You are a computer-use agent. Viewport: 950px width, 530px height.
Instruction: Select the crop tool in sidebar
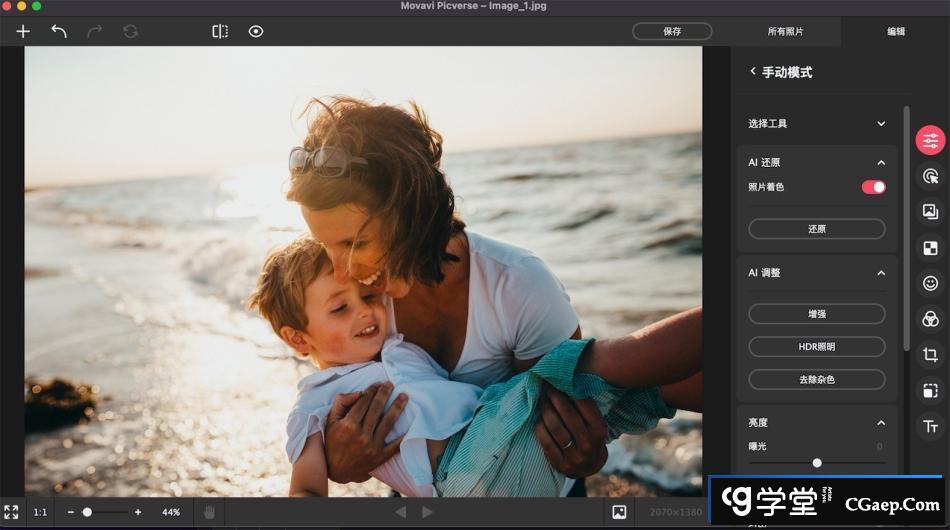click(x=930, y=355)
